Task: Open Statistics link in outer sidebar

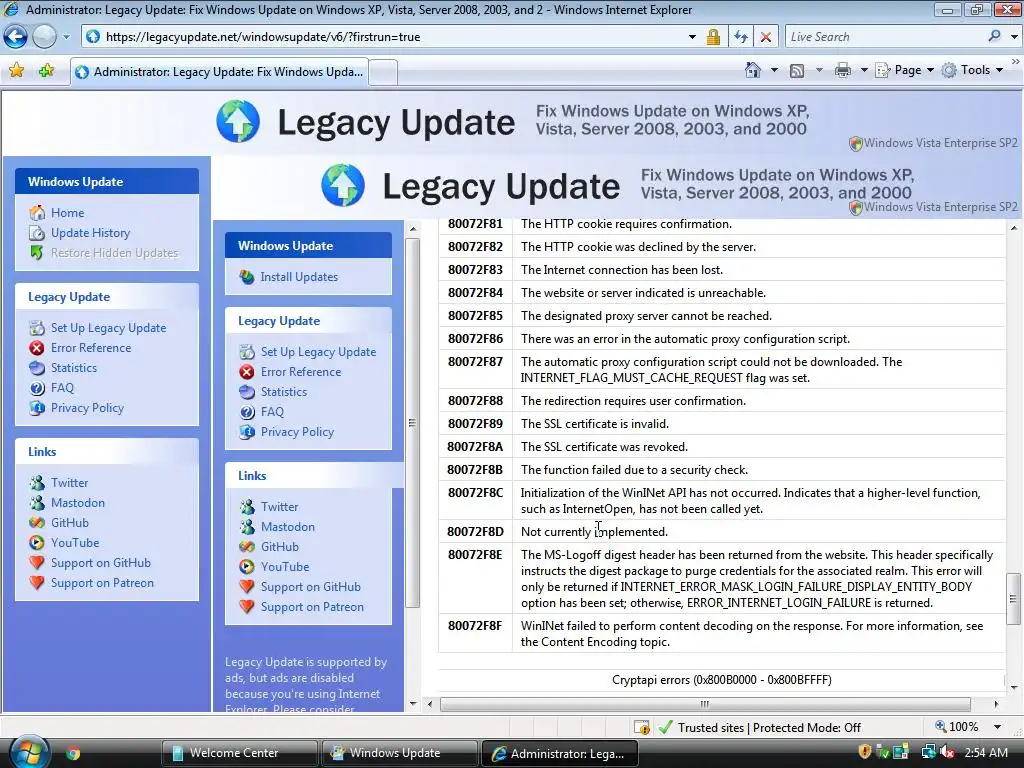Action: (74, 368)
